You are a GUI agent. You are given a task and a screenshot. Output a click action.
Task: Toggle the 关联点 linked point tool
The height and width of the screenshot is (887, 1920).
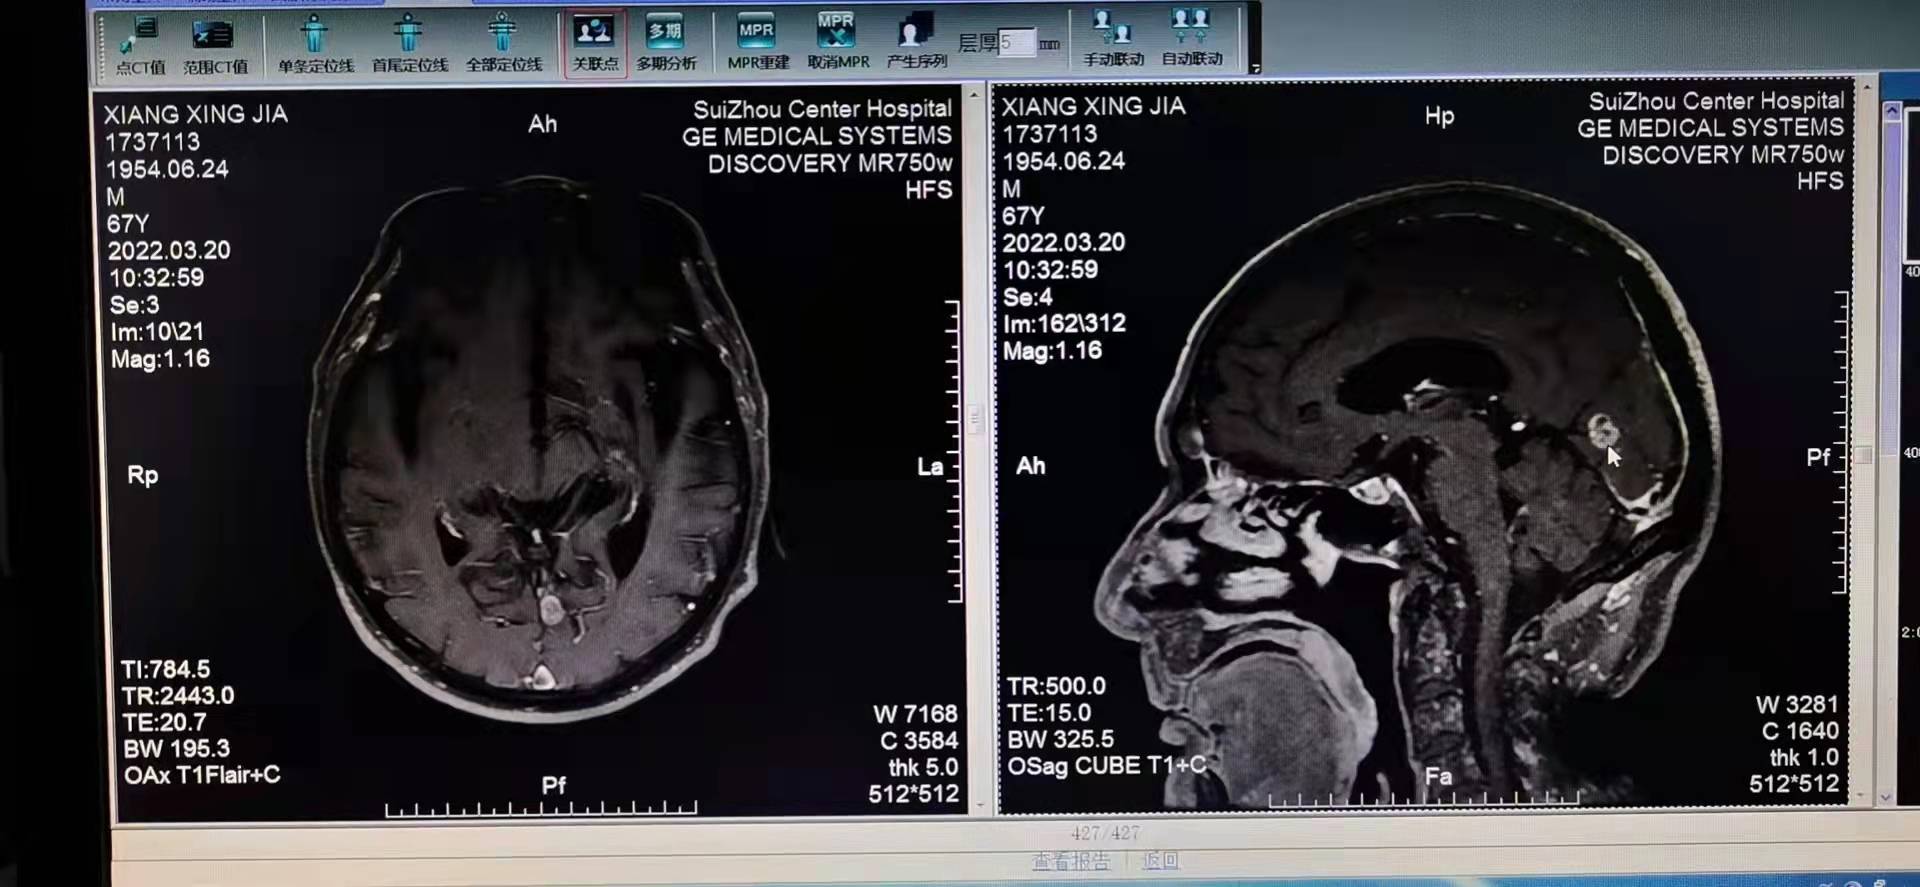click(x=595, y=43)
